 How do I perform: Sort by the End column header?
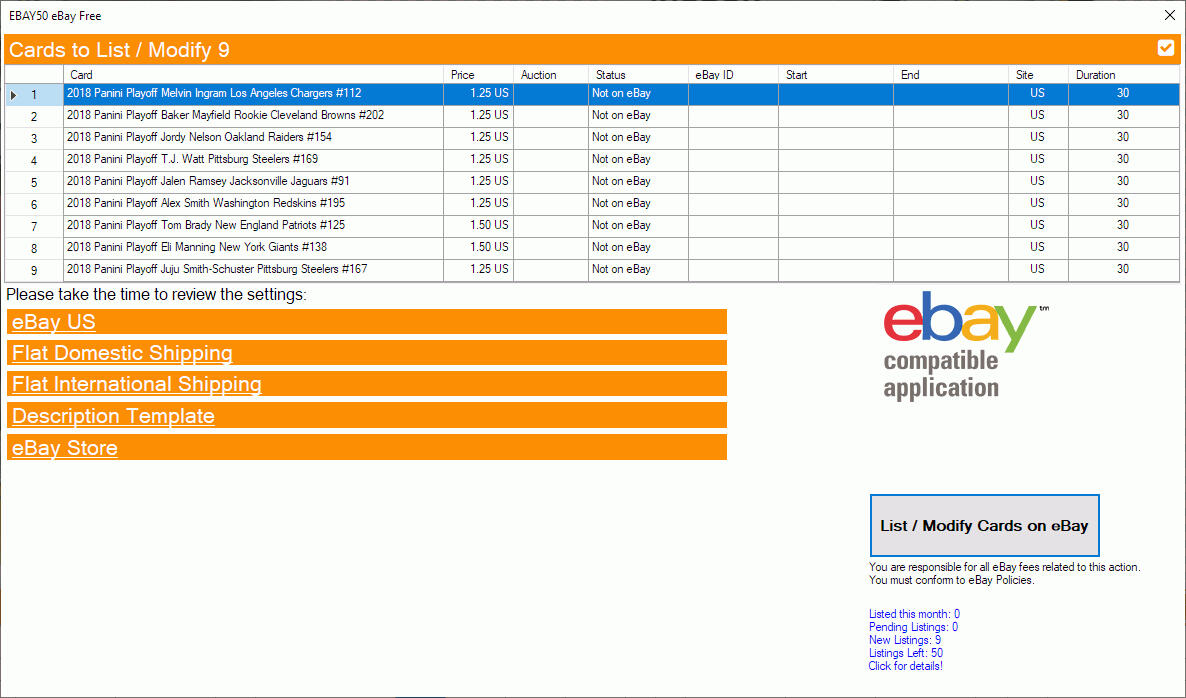pyautogui.click(x=951, y=75)
